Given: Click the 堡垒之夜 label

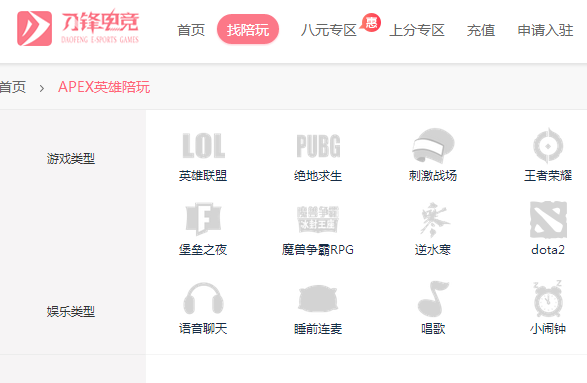Looking at the screenshot, I should pyautogui.click(x=203, y=249).
